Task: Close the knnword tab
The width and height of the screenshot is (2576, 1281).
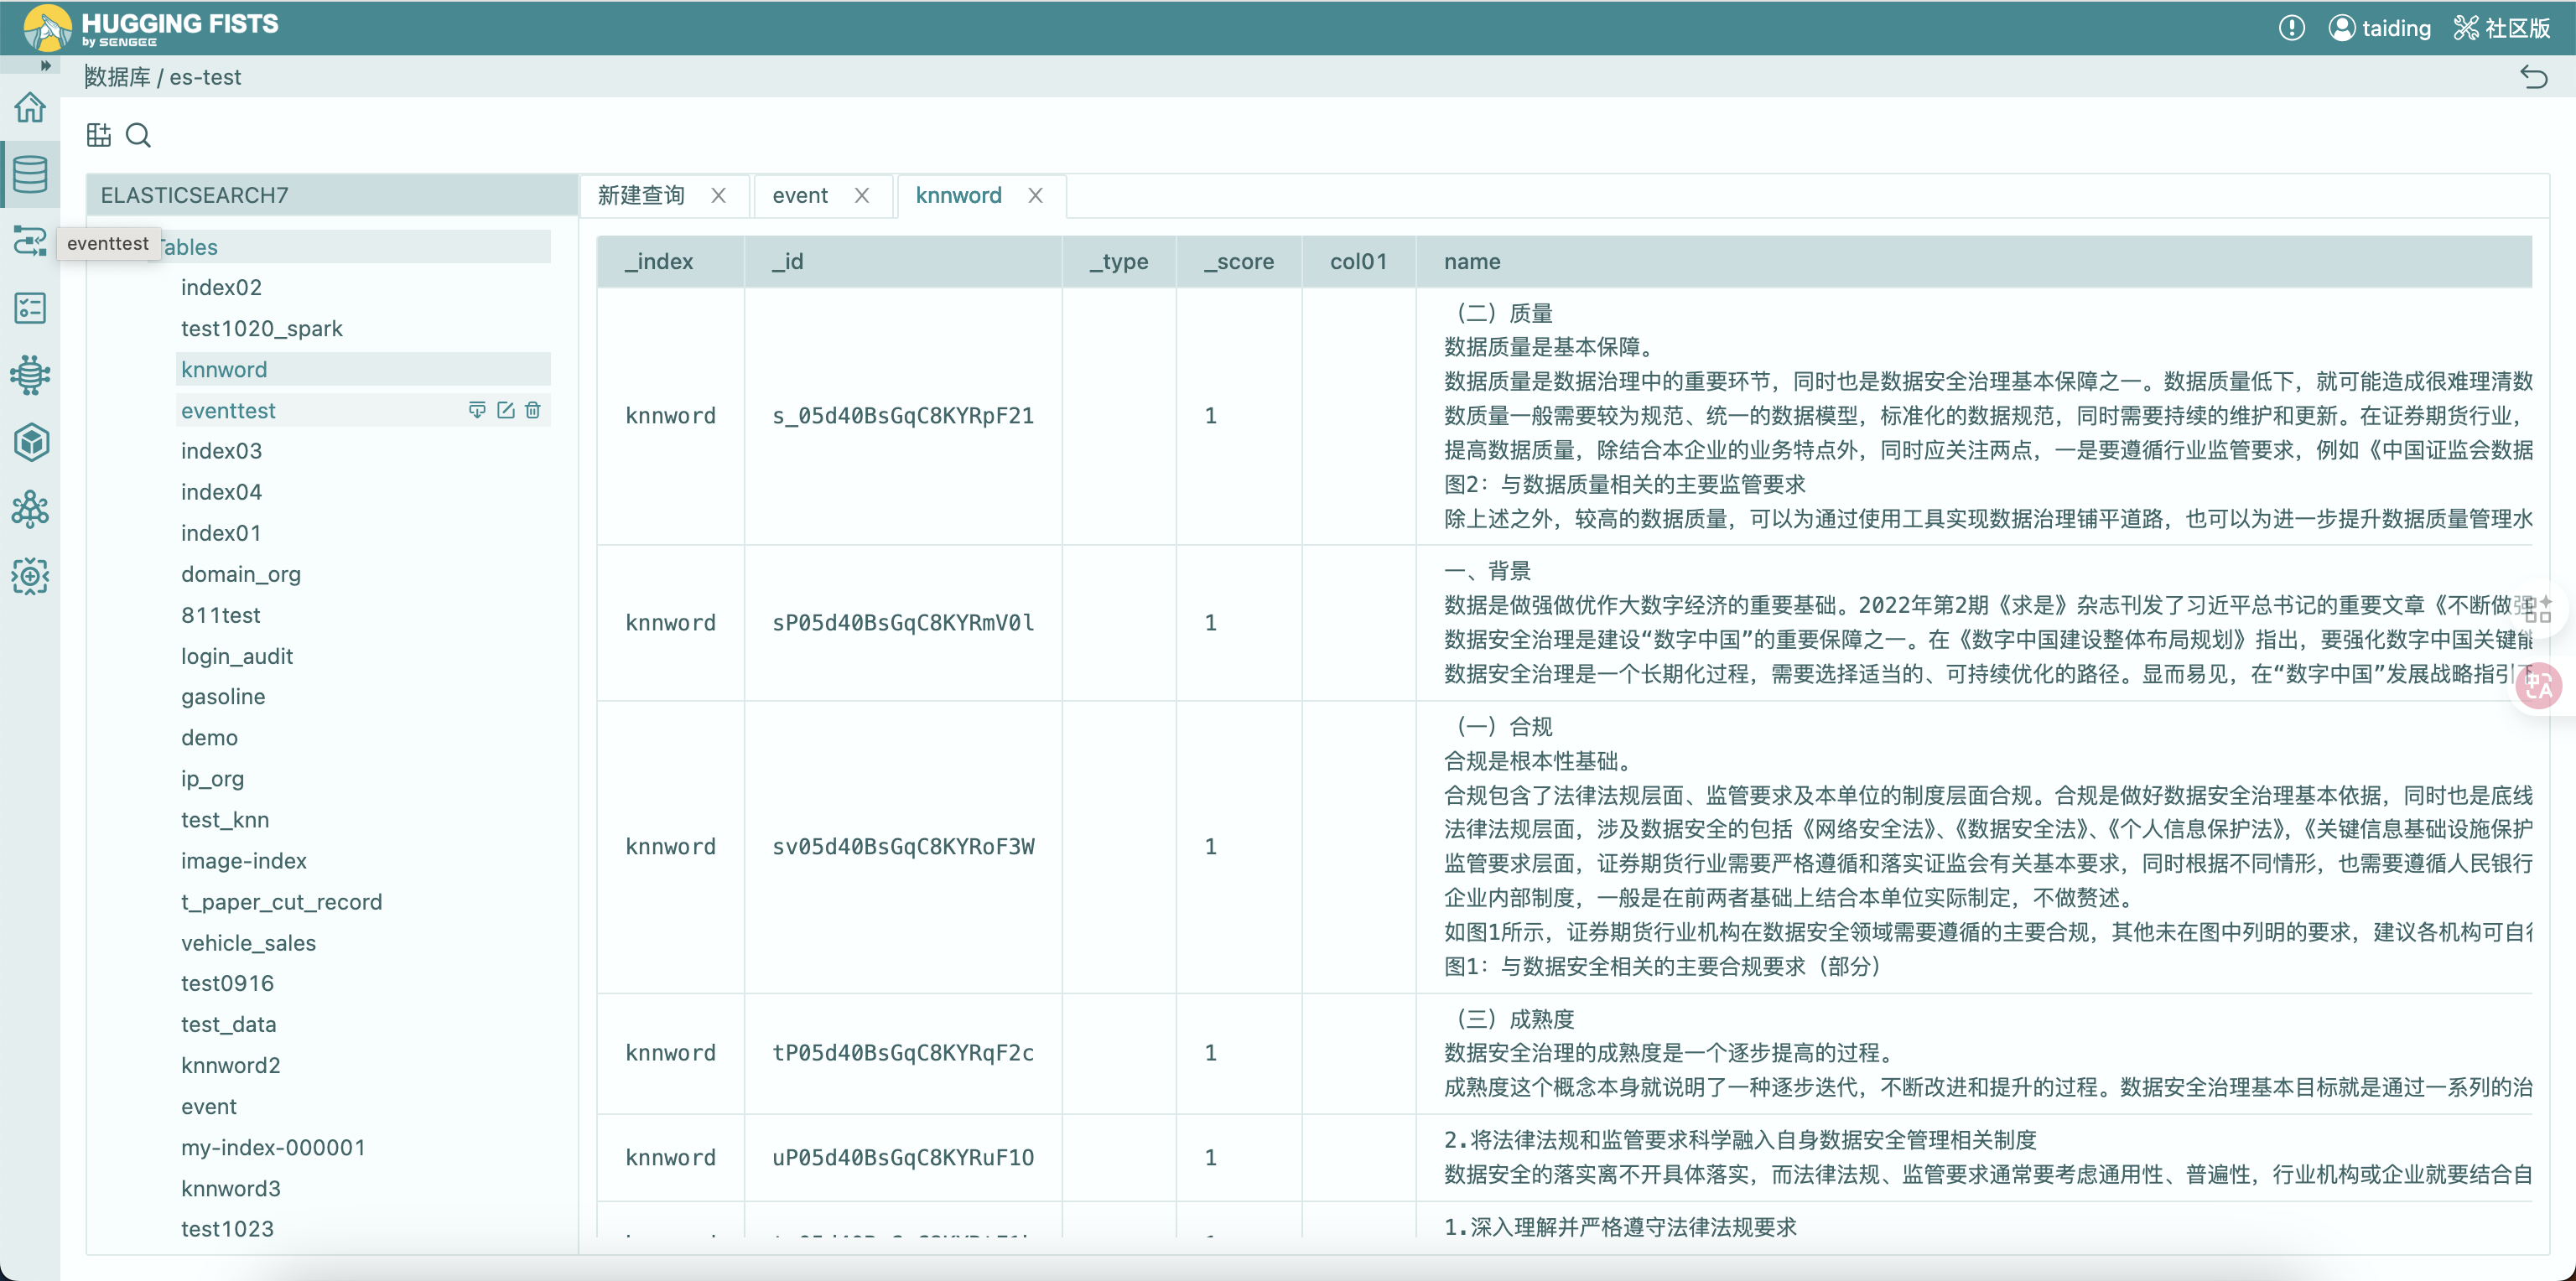Action: tap(1035, 195)
